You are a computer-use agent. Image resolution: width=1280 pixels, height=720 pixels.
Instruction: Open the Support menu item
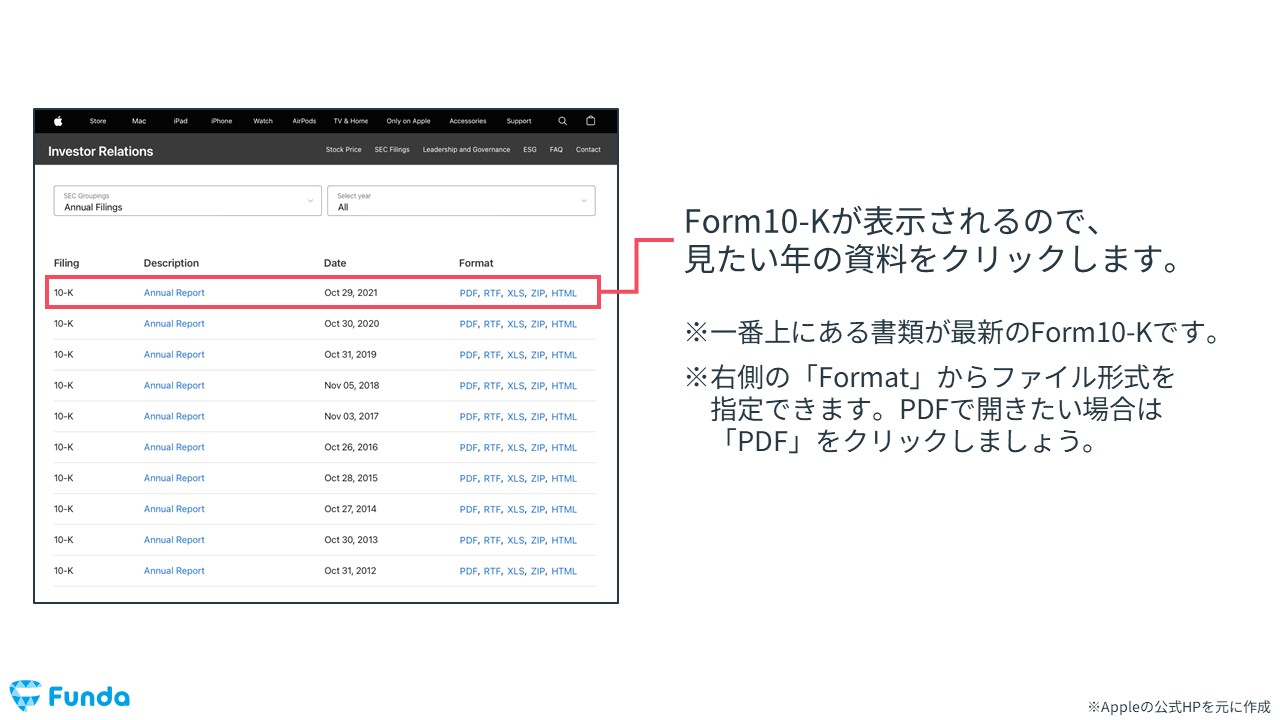coord(519,121)
